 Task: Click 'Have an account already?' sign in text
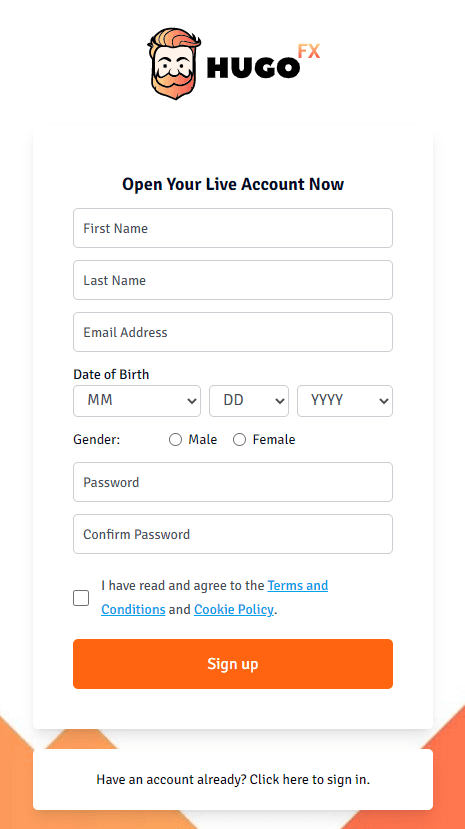pos(233,779)
